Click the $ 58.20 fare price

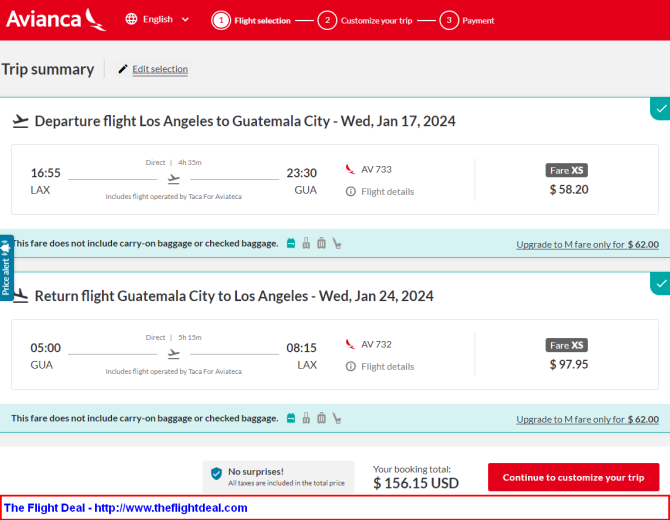coord(569,189)
